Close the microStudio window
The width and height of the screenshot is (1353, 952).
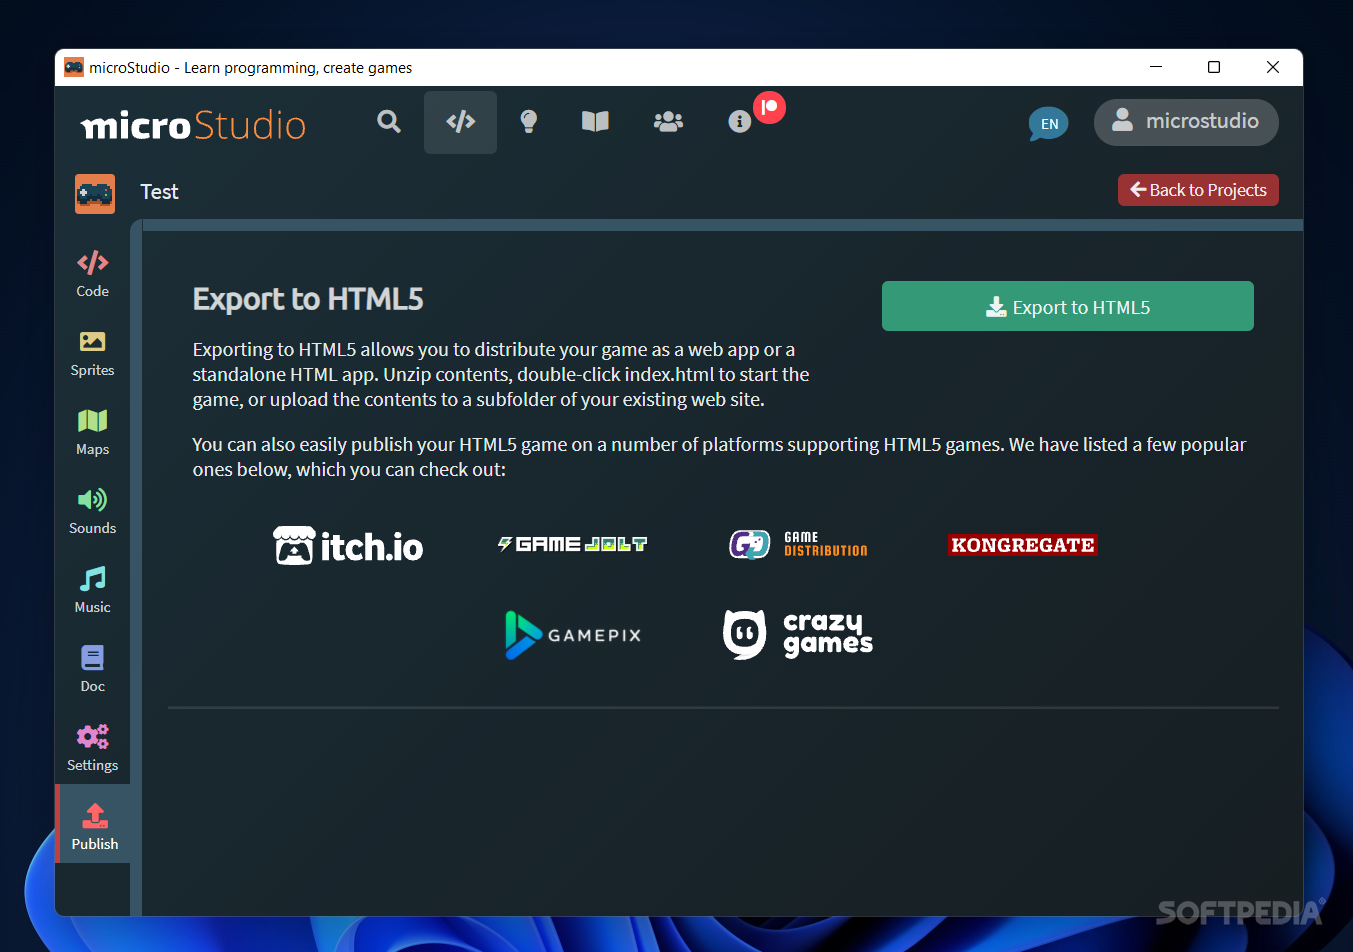pyautogui.click(x=1273, y=67)
